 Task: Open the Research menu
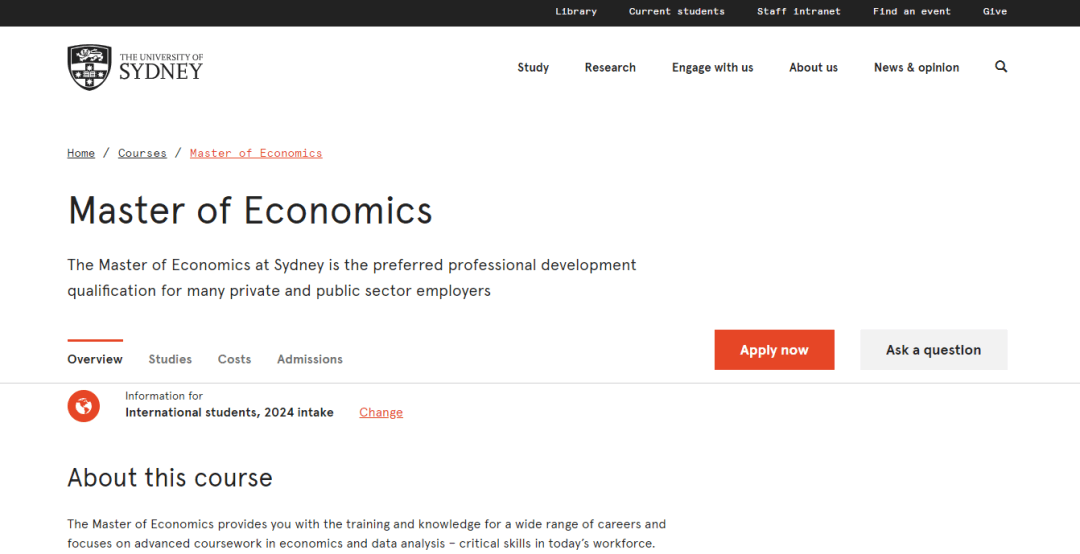[610, 68]
